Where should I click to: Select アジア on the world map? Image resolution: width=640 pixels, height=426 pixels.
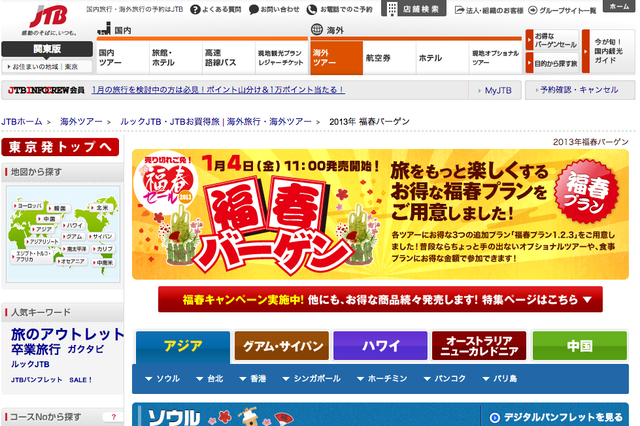click(x=42, y=229)
